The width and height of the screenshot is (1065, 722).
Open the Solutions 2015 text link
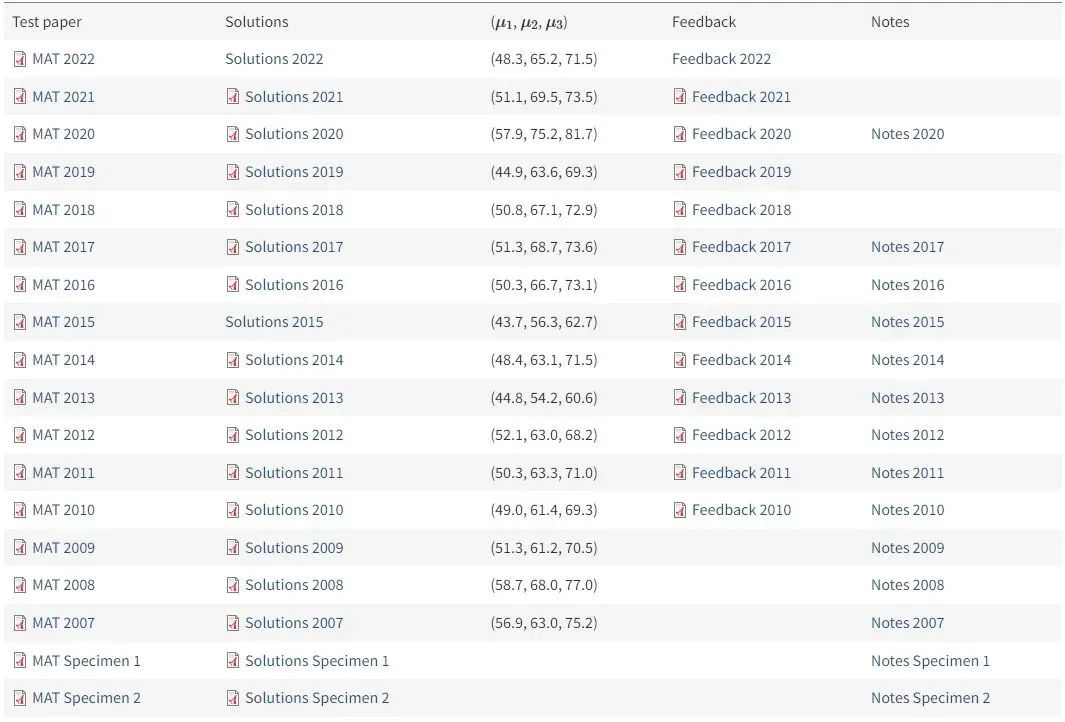coord(274,322)
